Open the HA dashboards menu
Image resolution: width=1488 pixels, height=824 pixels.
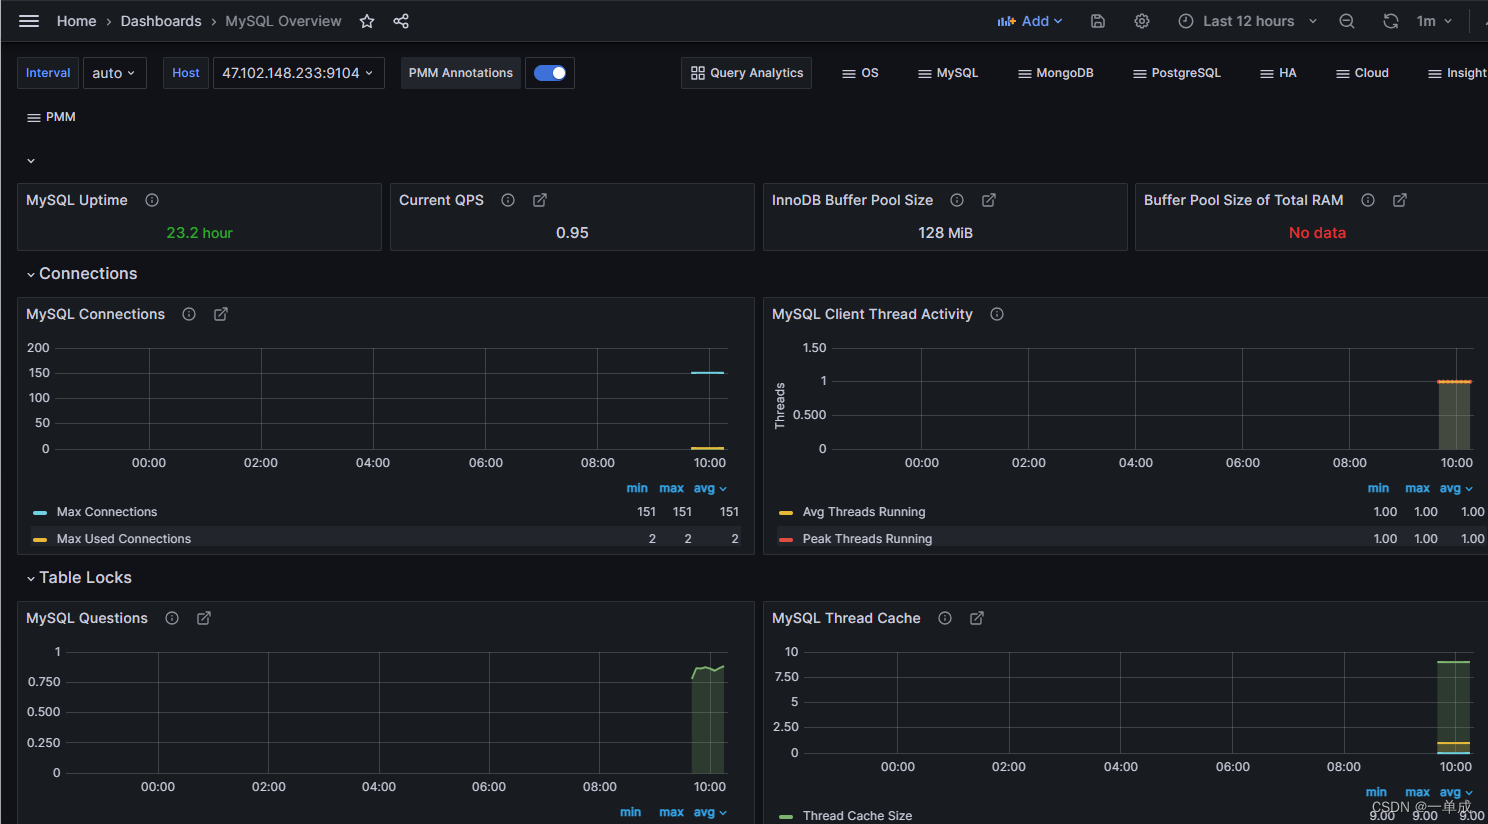click(x=1278, y=73)
